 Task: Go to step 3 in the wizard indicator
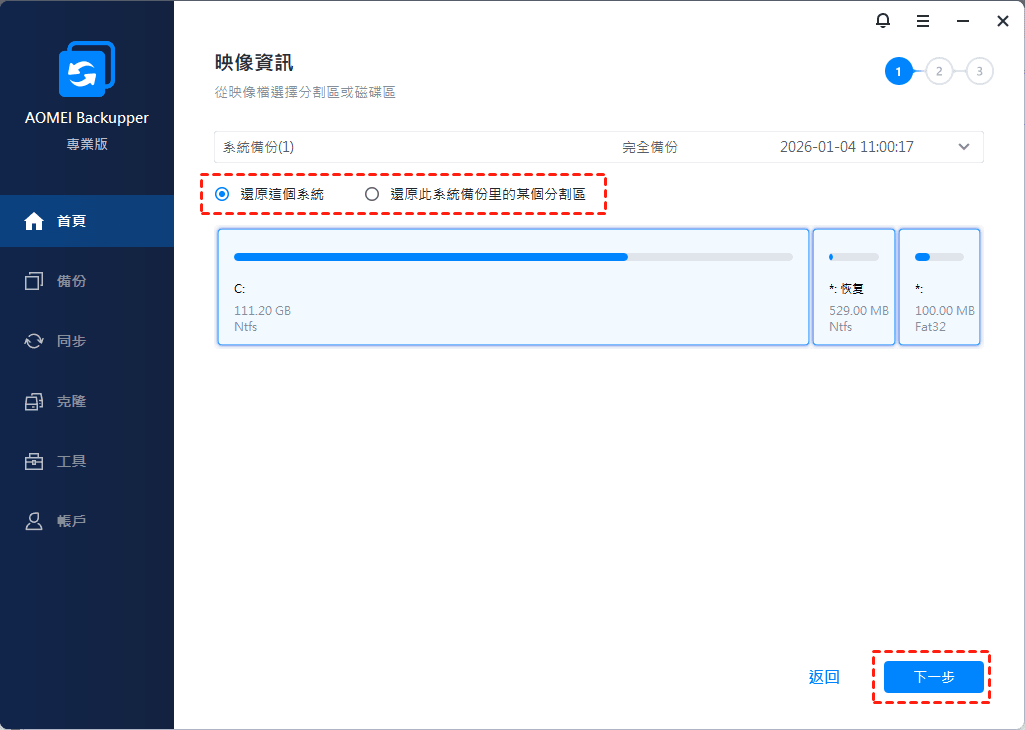pos(980,71)
